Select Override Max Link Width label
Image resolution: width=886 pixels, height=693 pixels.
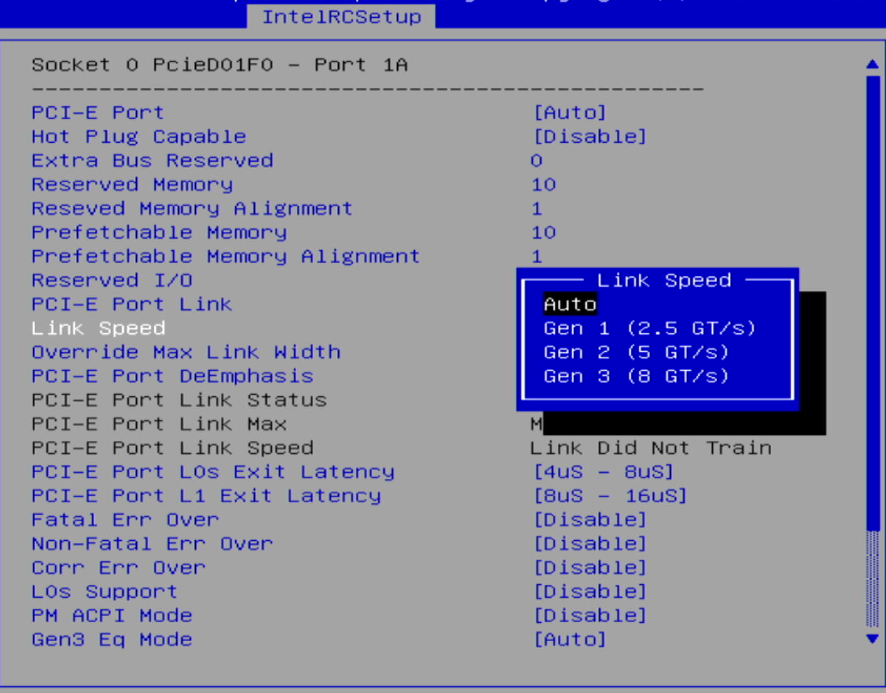click(186, 352)
